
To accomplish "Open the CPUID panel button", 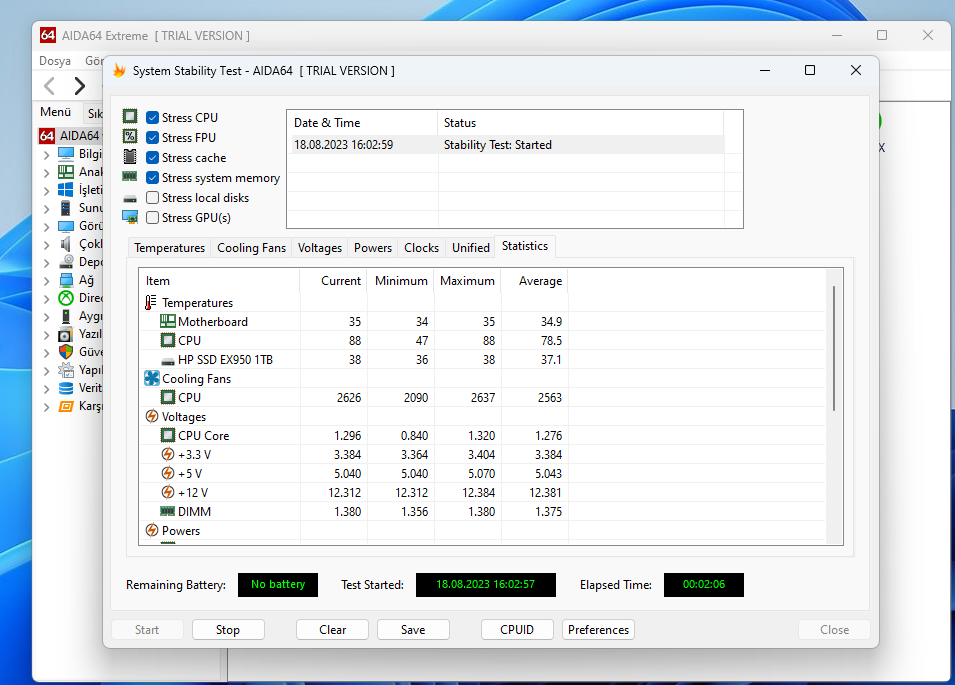I will 517,630.
